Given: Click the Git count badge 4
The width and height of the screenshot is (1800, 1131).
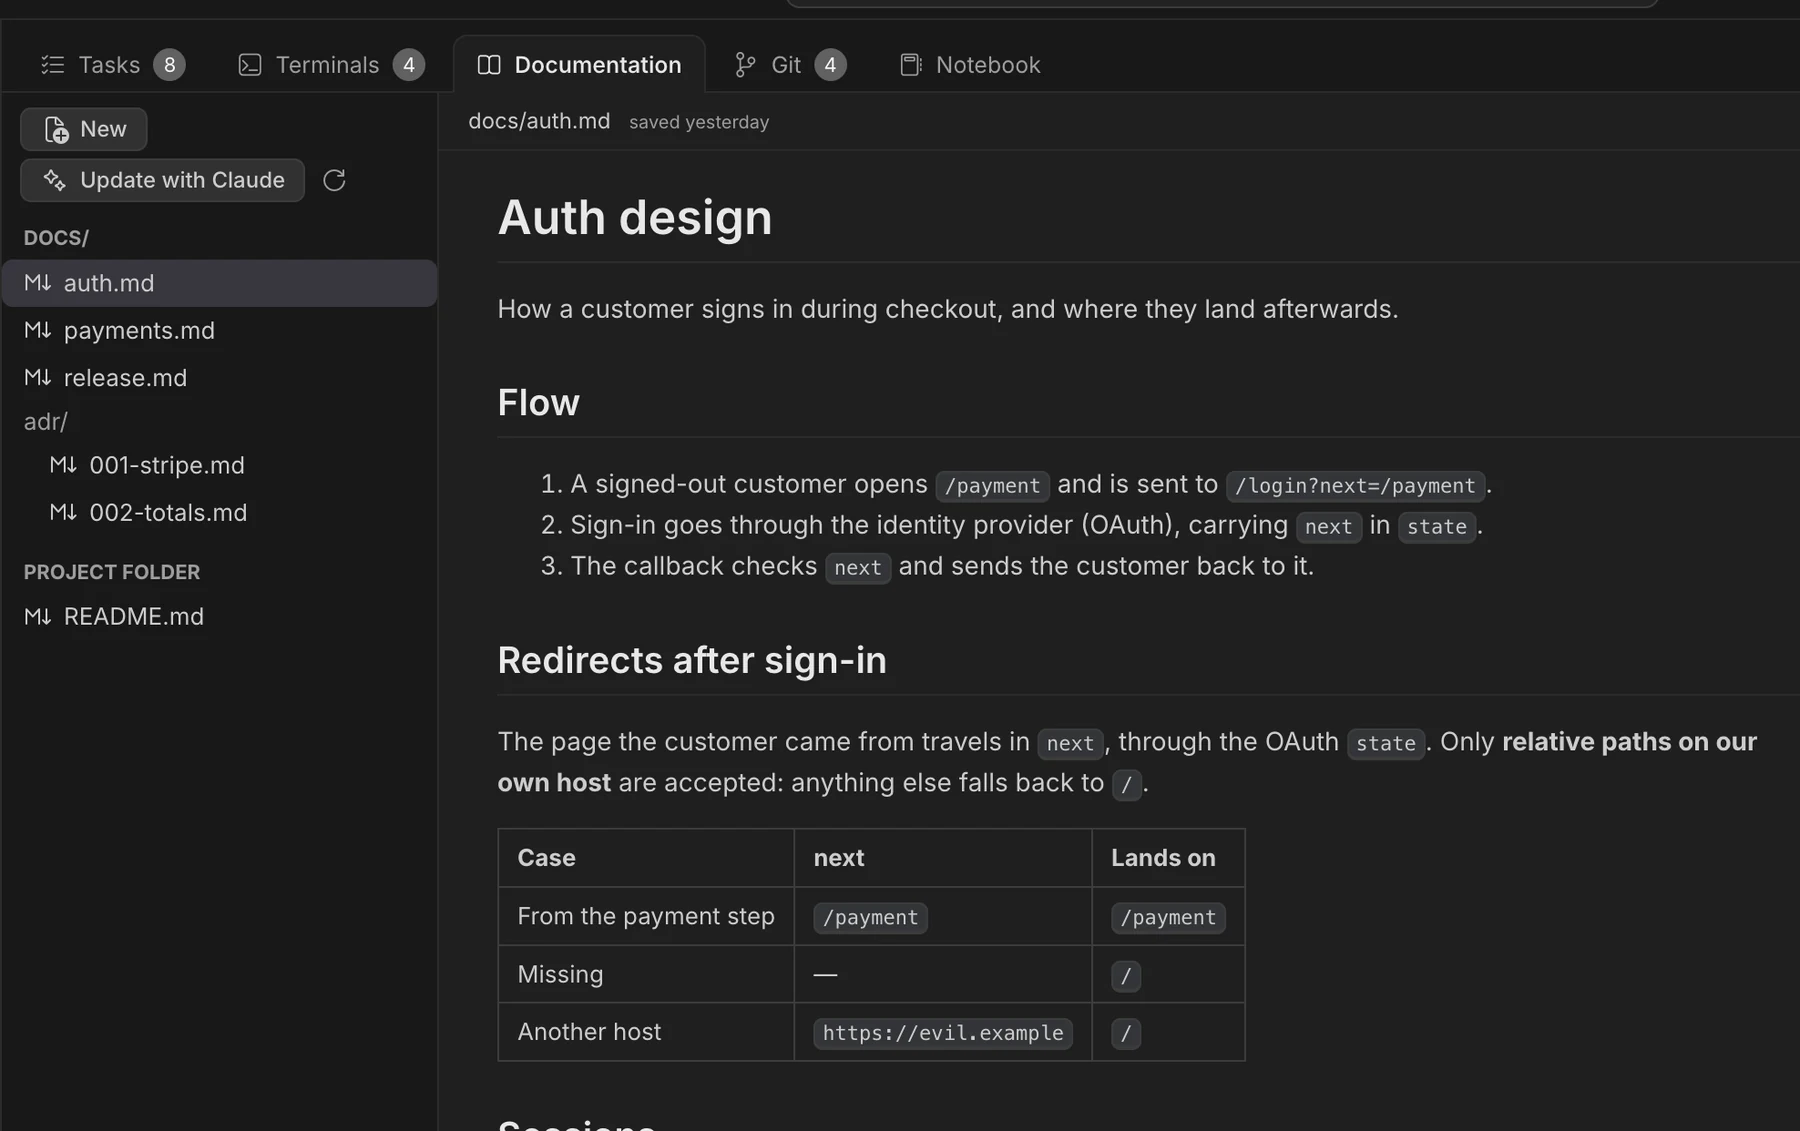Looking at the screenshot, I should (x=830, y=65).
